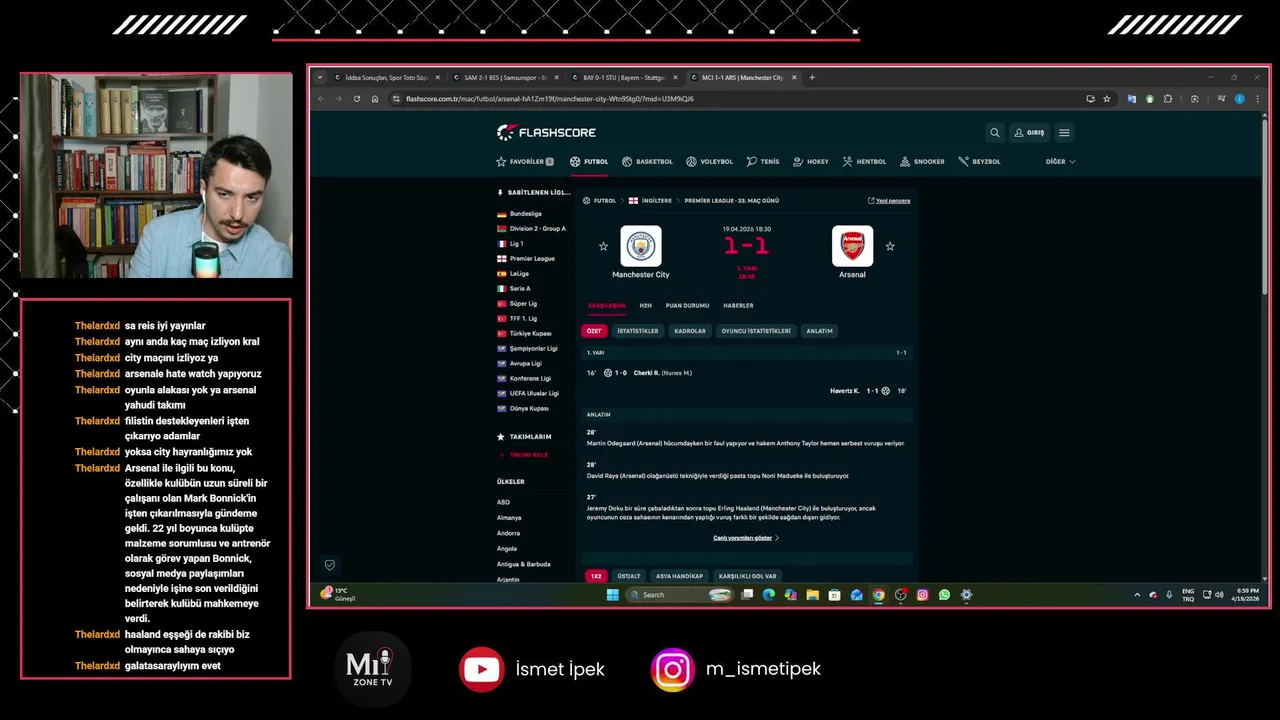Image resolution: width=1280 pixels, height=720 pixels.
Task: Open the Kadrolar sub-tab
Action: [690, 331]
